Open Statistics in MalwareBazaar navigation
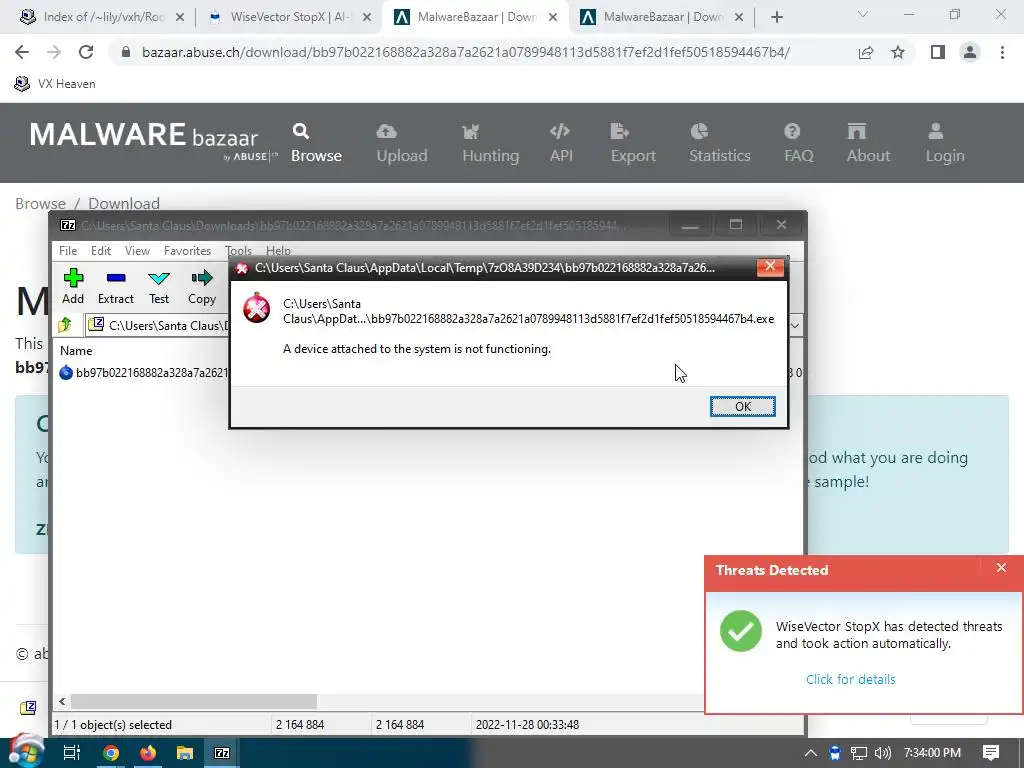 tap(720, 142)
